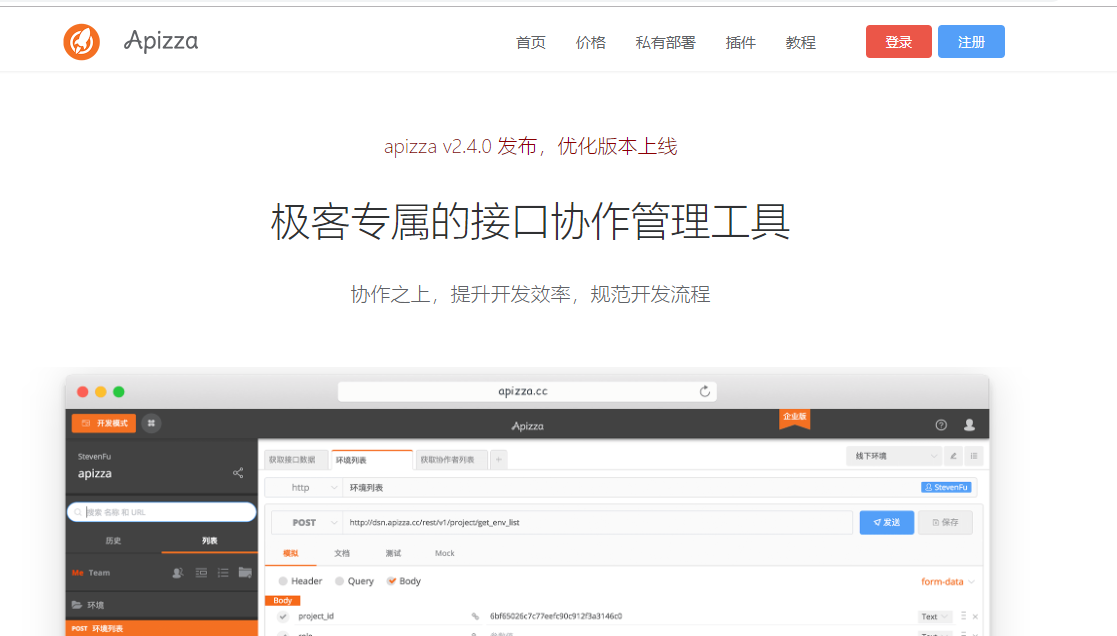This screenshot has width=1117, height=636.
Task: Select the POST 环境列表 sidebar entry
Action: coord(162,628)
